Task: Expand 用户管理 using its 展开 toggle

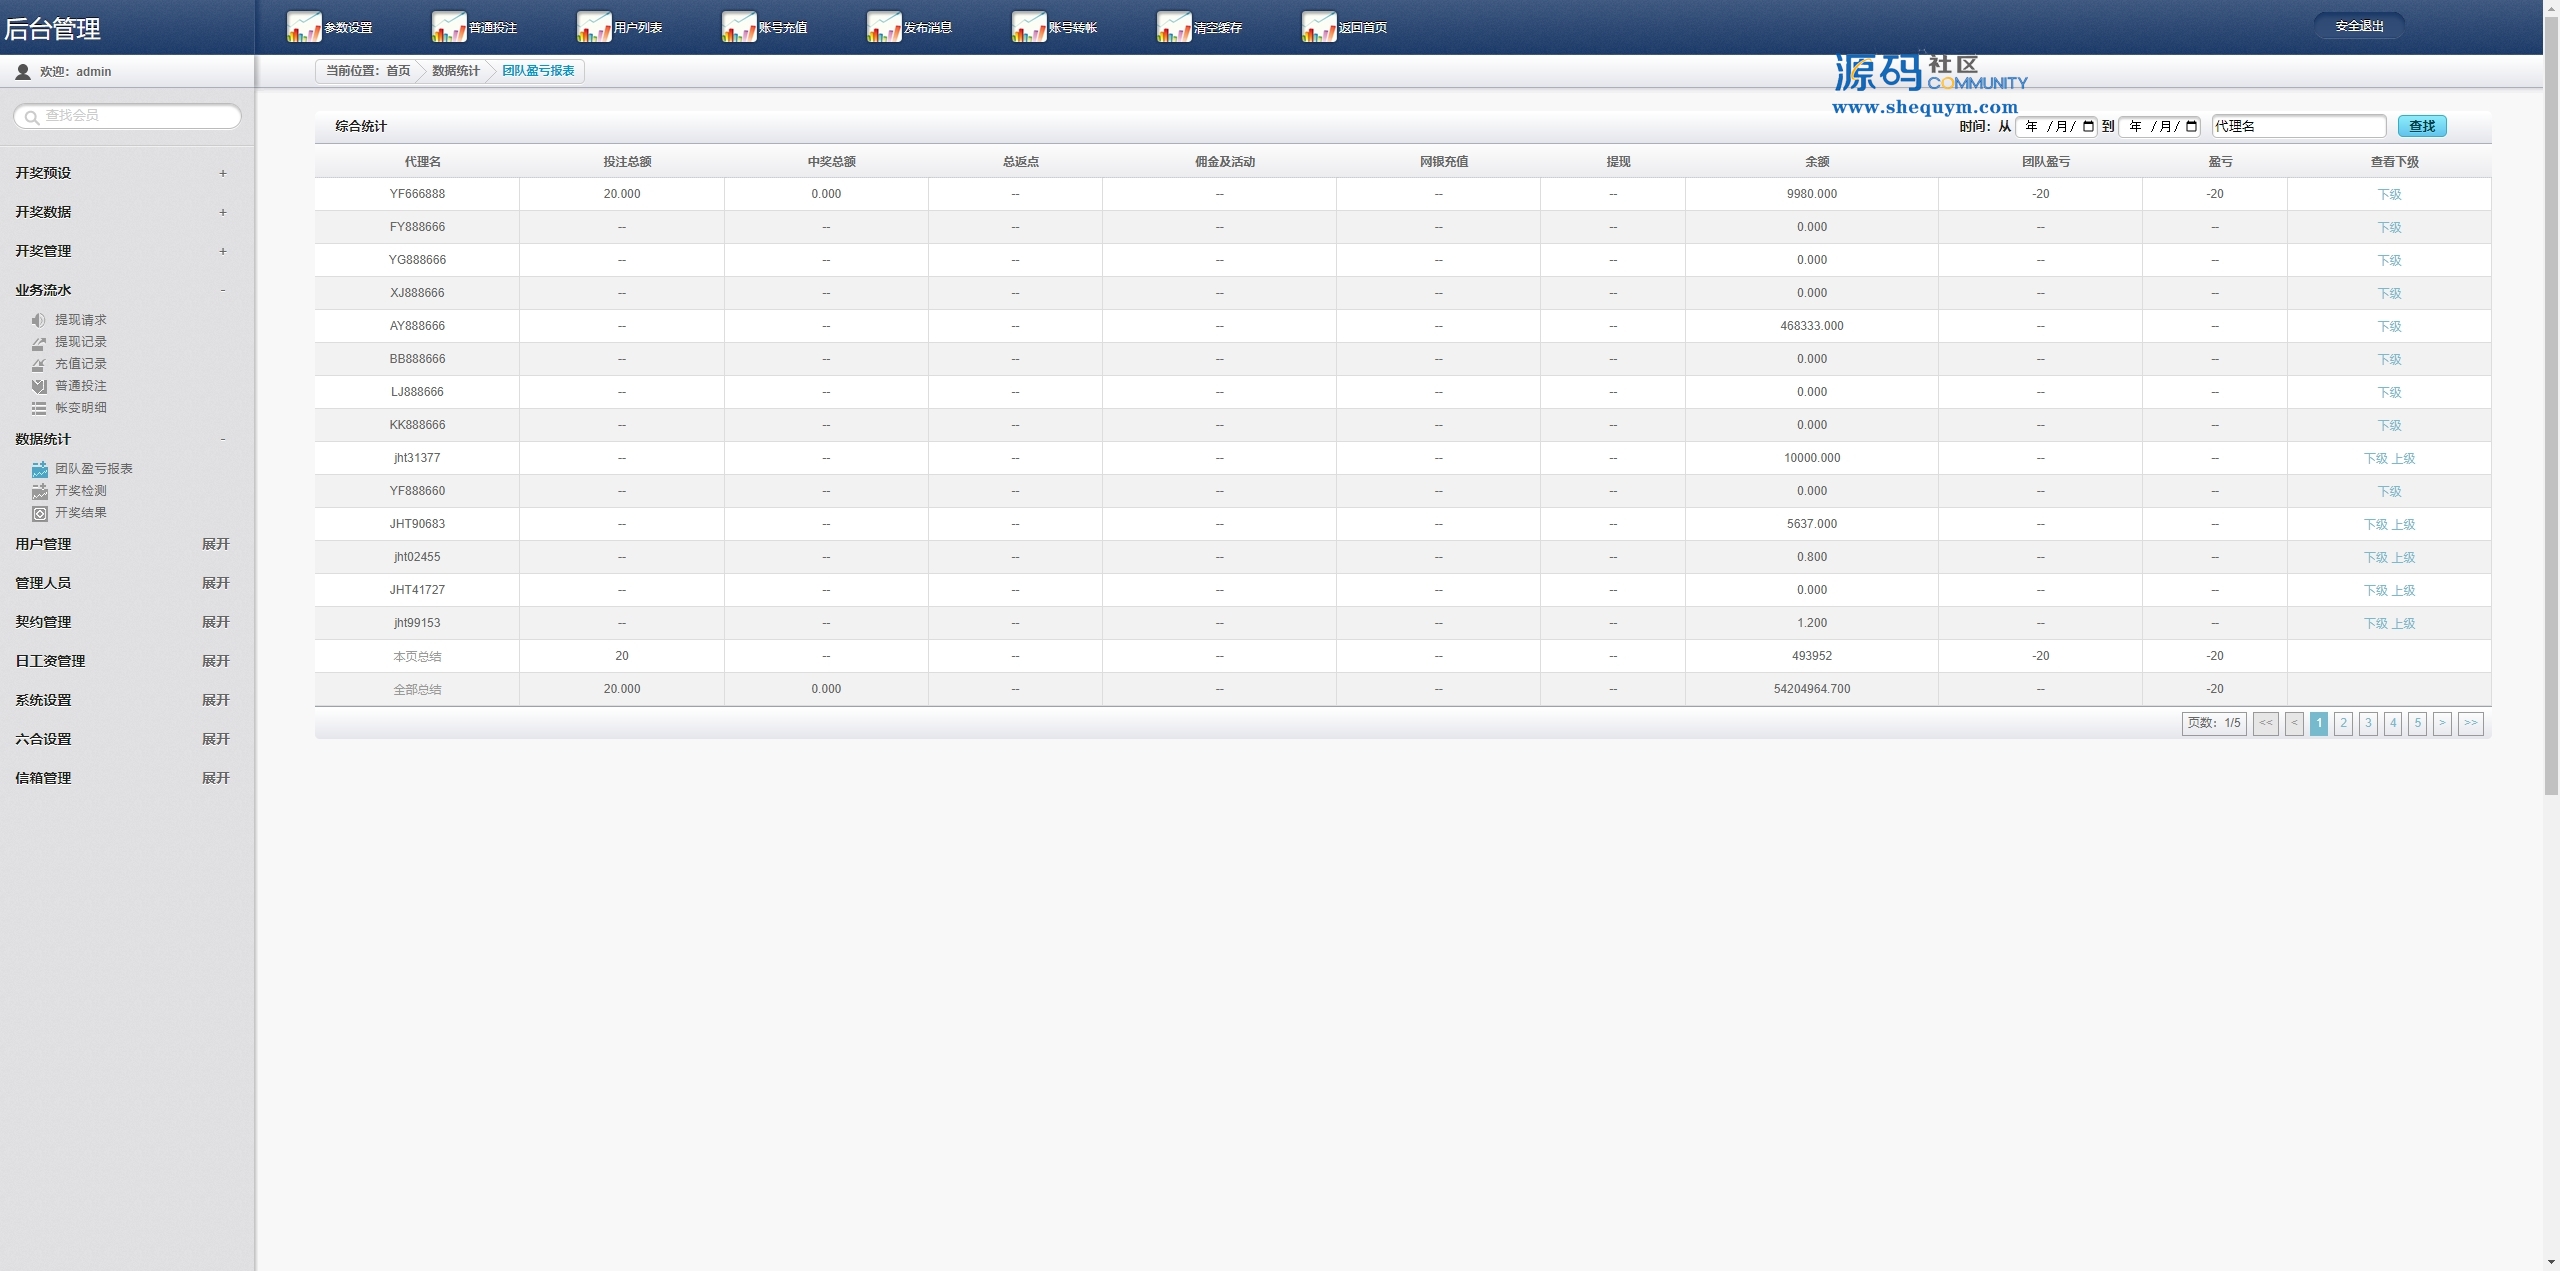Action: tap(215, 544)
